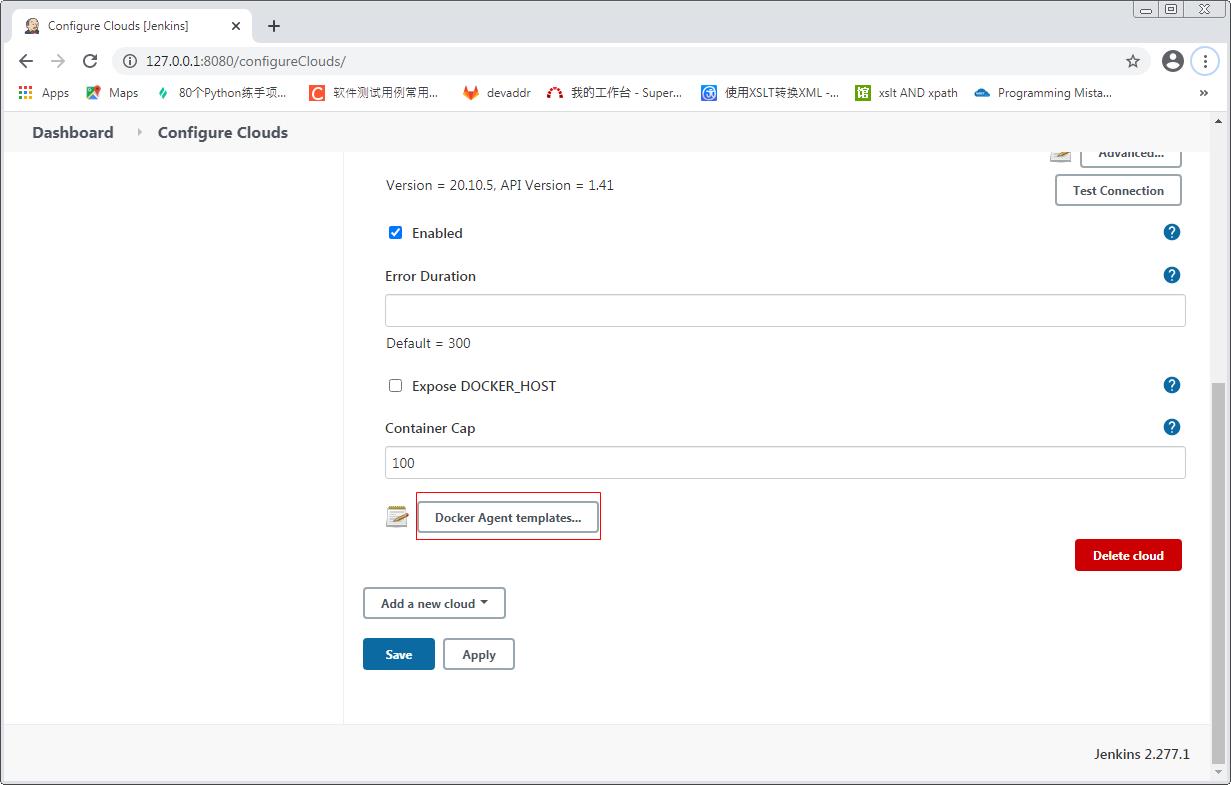Minimize the Chrome window
This screenshot has width=1231, height=785.
point(1146,9)
